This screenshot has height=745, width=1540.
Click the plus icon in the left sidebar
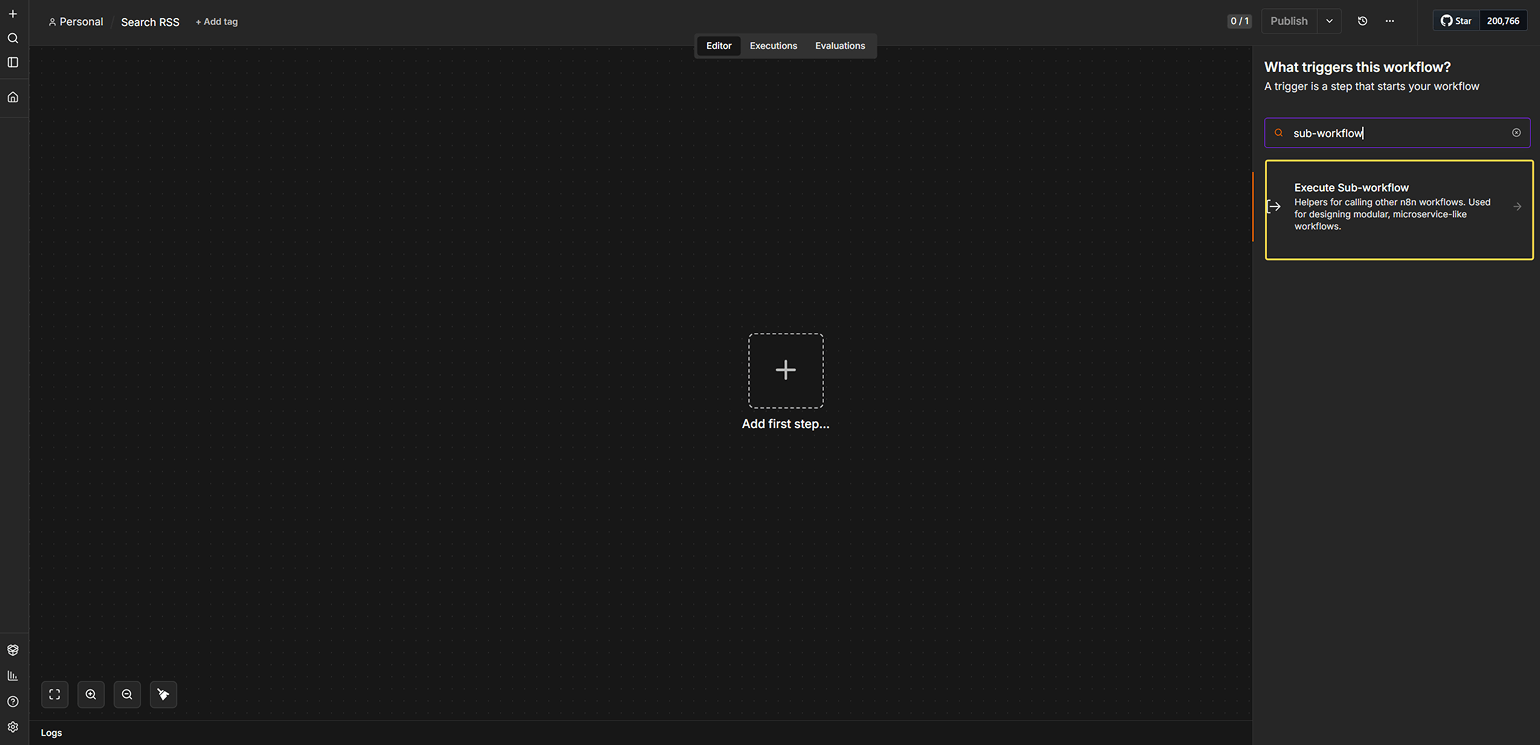pyautogui.click(x=13, y=14)
